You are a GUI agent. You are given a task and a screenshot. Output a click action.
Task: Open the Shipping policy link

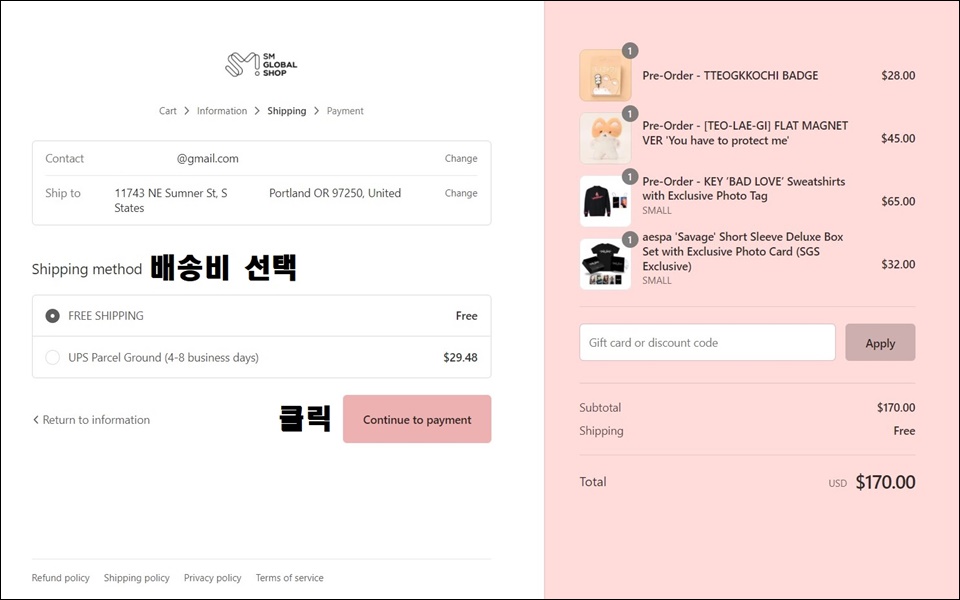coord(137,577)
